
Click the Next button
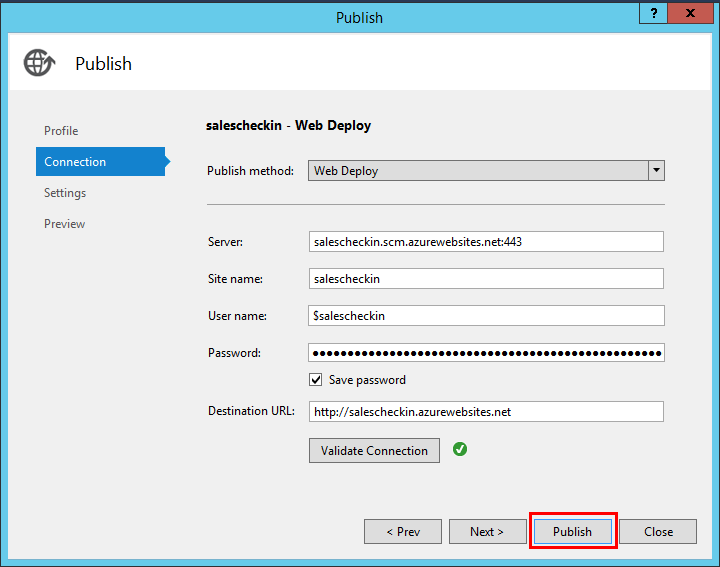click(487, 532)
